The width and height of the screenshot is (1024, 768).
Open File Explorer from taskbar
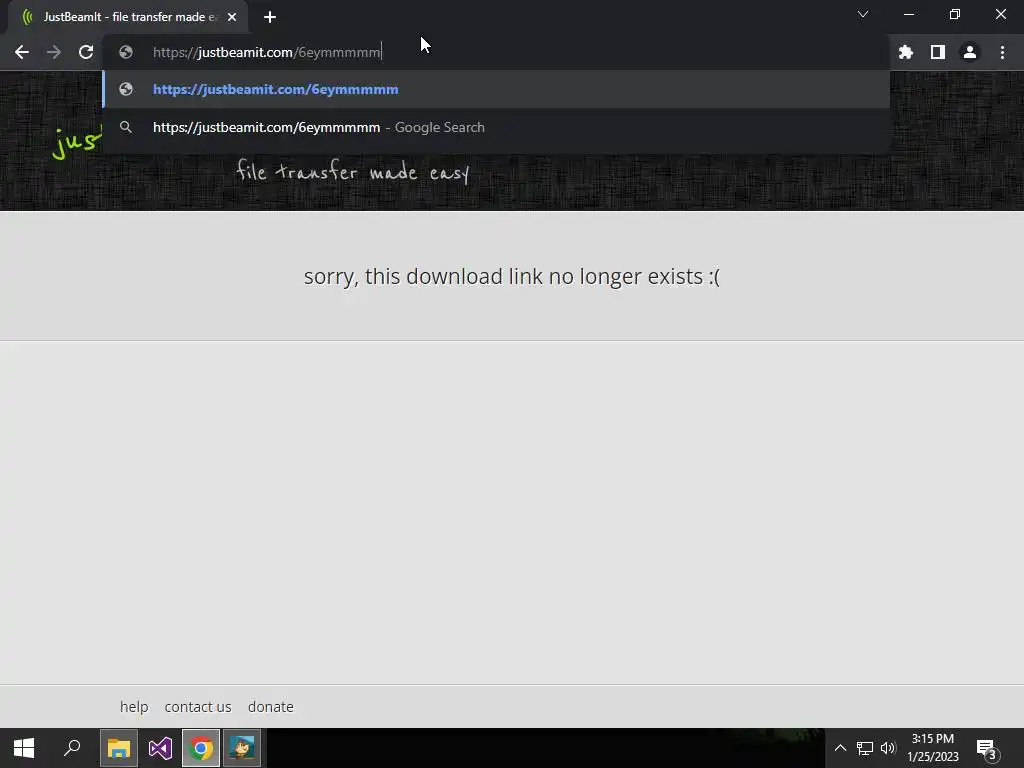tap(119, 748)
